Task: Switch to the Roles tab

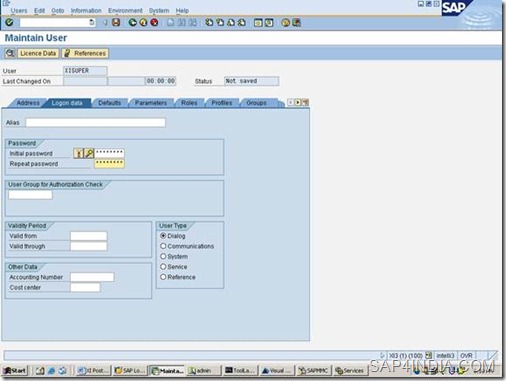Action: coord(189,103)
